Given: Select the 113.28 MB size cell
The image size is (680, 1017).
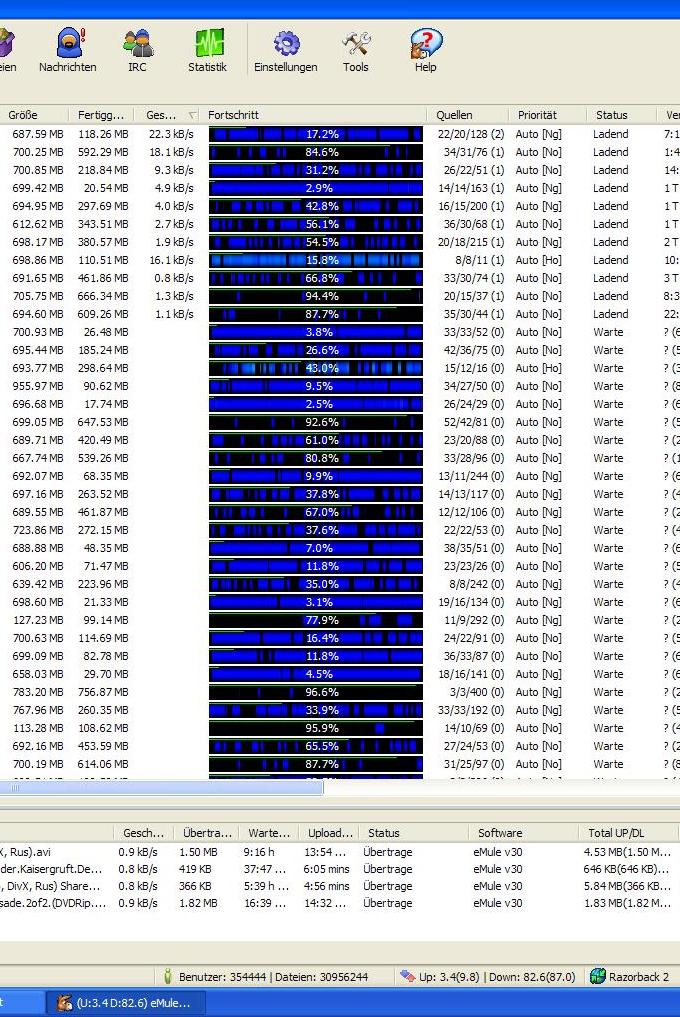Looking at the screenshot, I should (x=38, y=728).
